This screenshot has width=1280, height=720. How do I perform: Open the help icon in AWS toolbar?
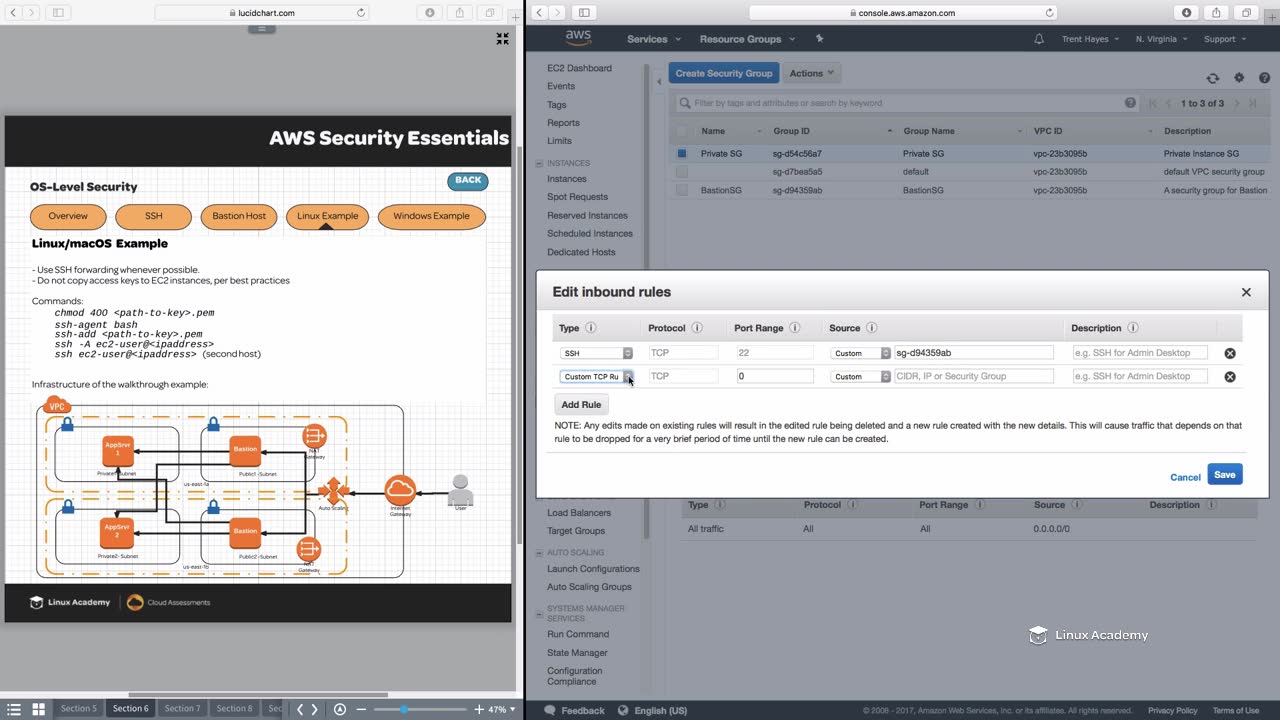(x=1265, y=78)
